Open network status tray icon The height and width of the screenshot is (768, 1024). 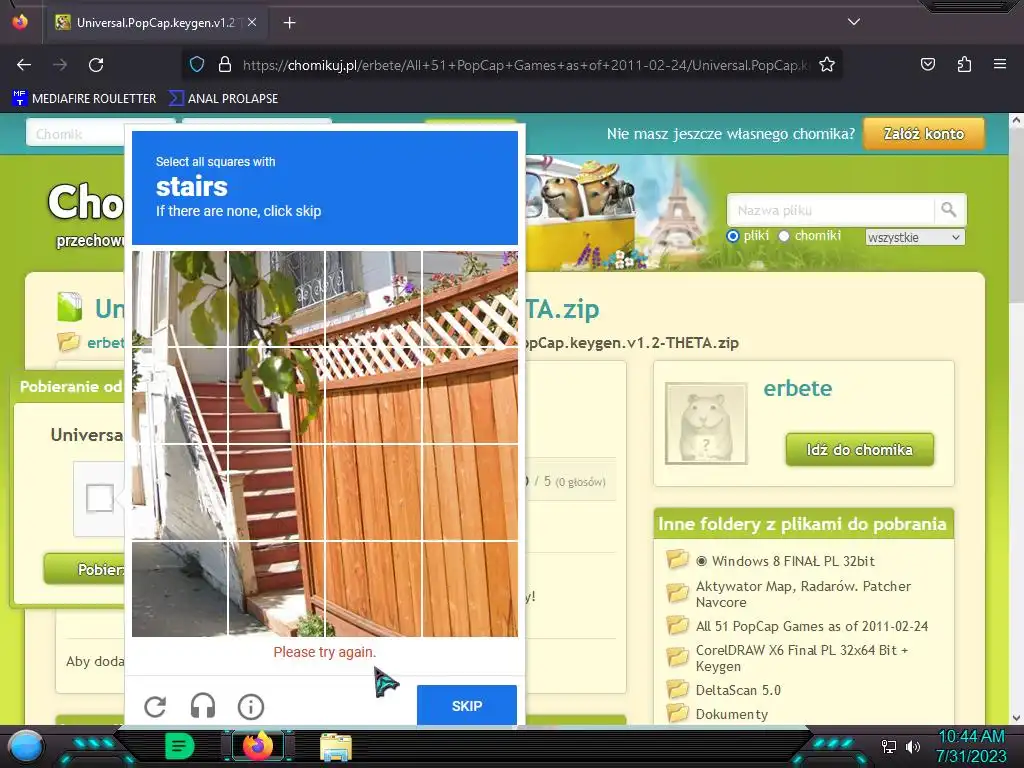tap(888, 746)
